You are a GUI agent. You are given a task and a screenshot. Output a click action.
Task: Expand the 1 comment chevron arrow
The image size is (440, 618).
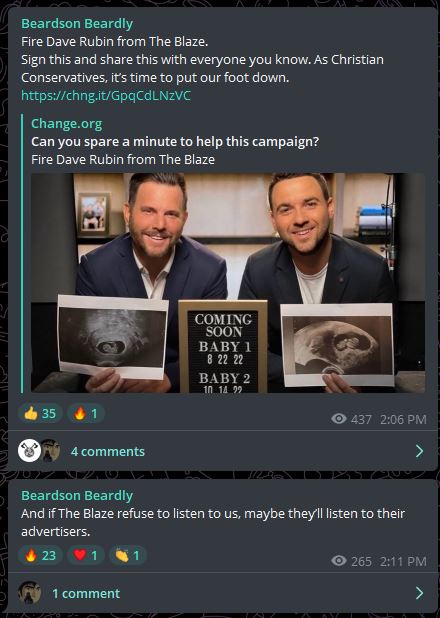click(x=419, y=593)
